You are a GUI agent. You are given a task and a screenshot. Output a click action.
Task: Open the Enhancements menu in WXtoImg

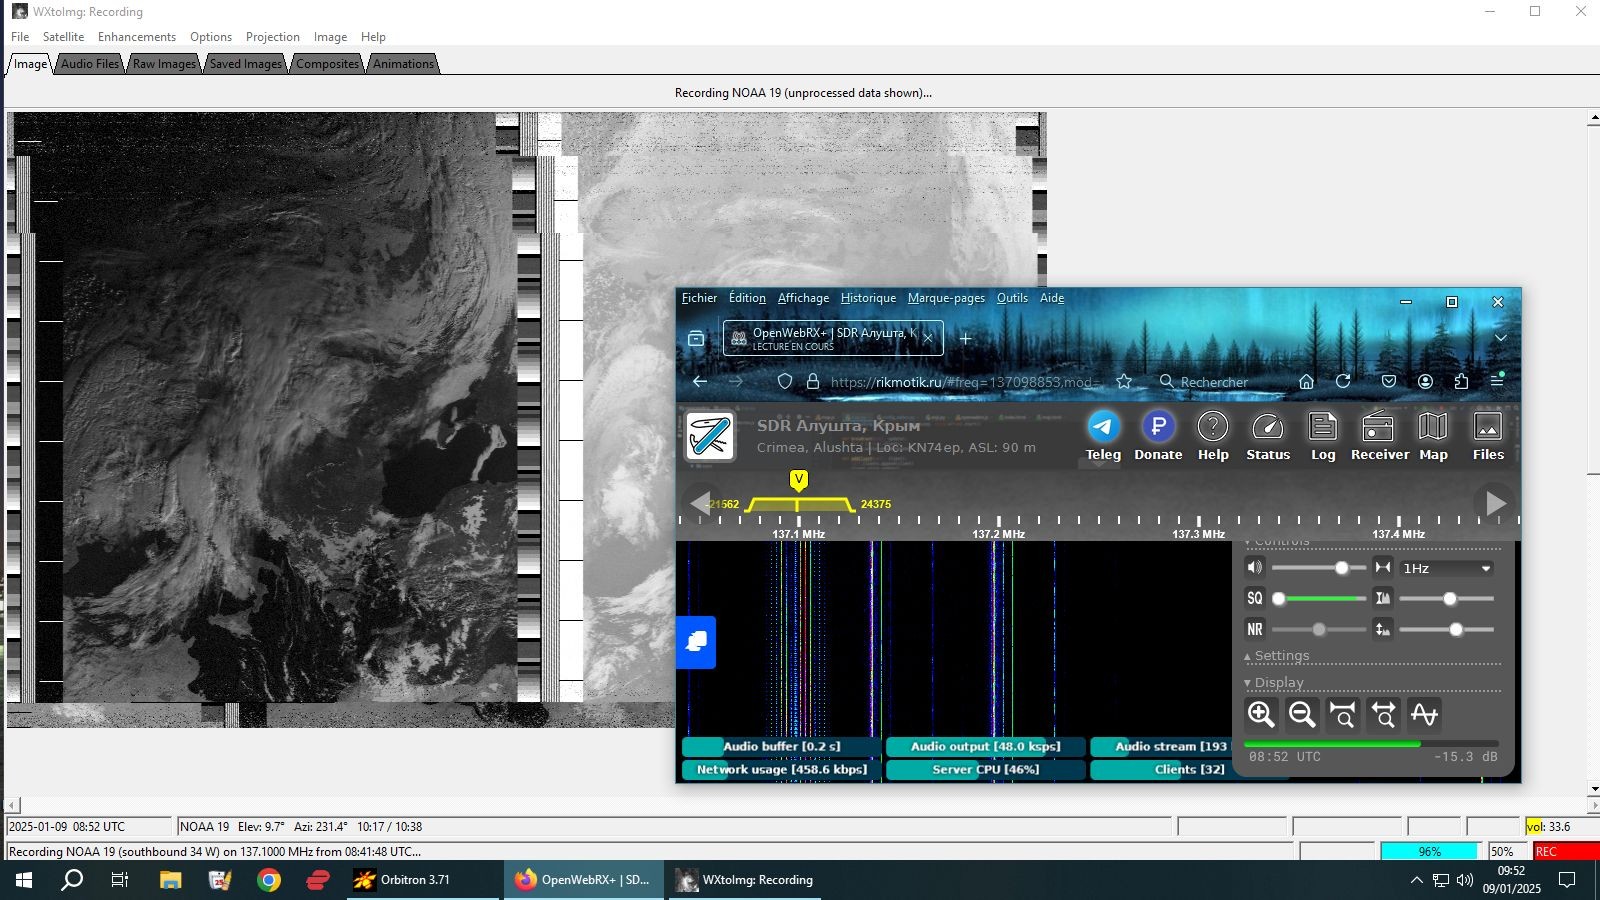137,37
